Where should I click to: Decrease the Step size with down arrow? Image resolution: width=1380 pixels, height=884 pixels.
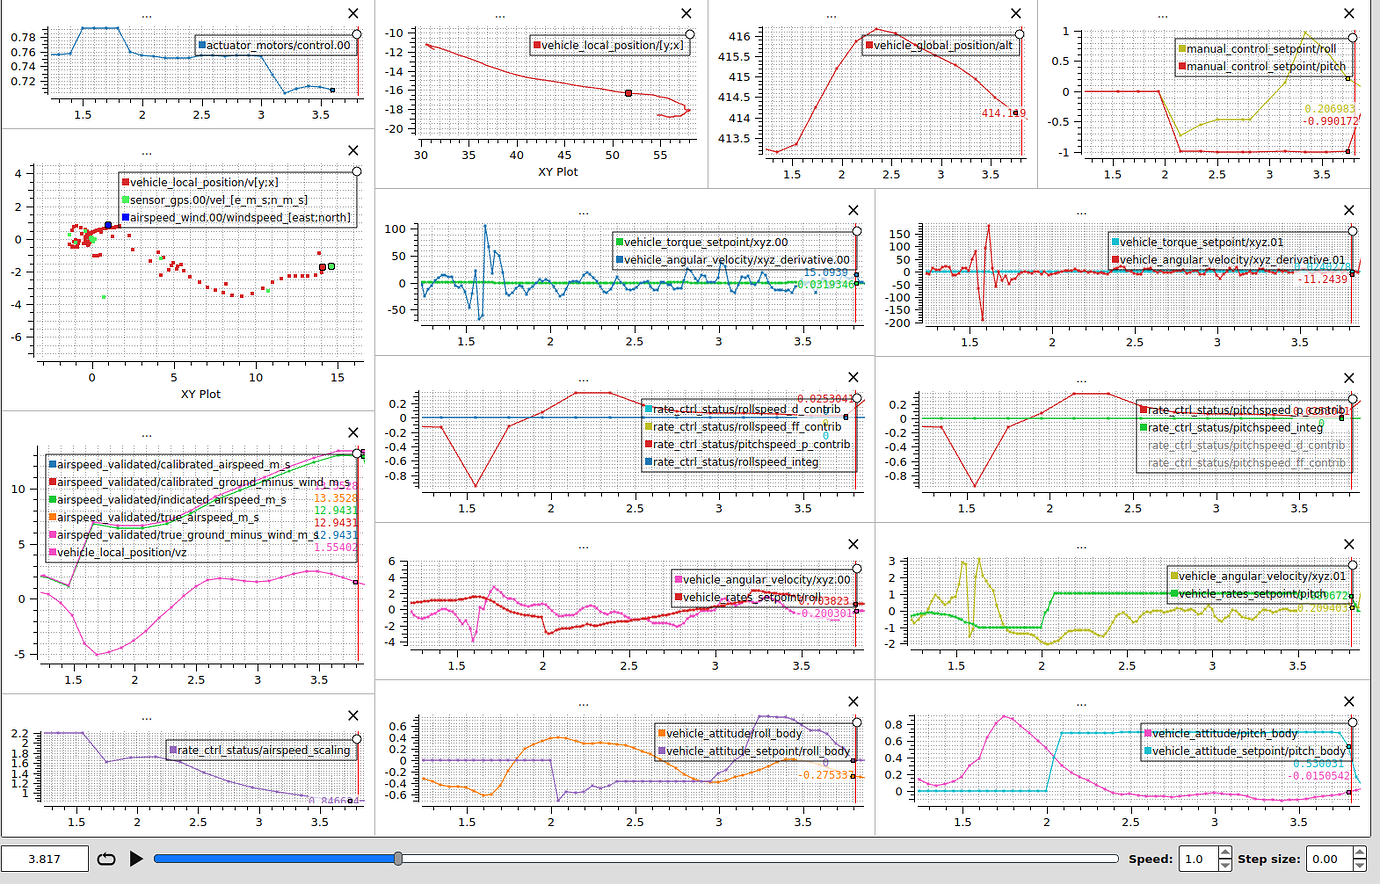tap(1359, 864)
